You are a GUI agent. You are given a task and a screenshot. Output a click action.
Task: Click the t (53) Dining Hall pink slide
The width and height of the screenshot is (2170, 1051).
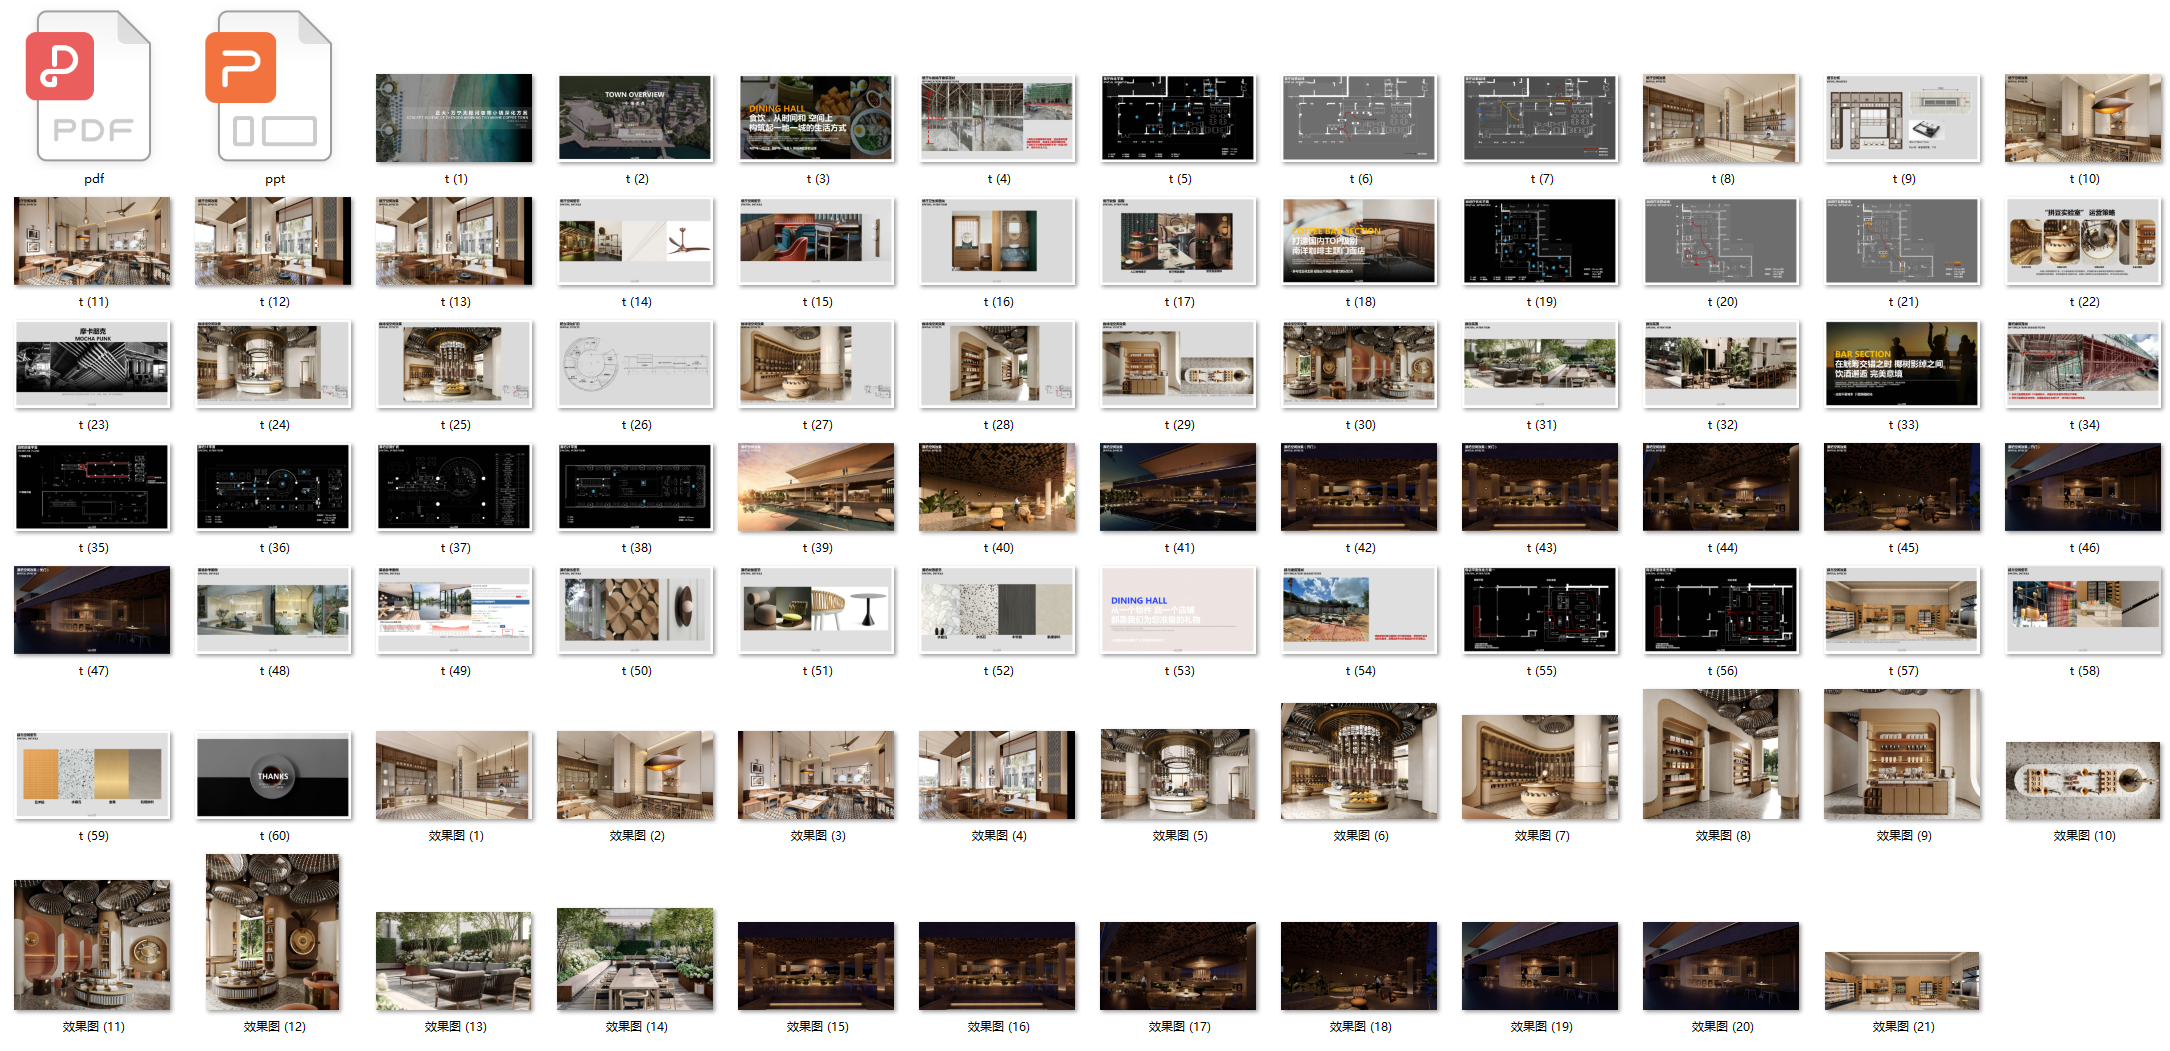point(1178,610)
